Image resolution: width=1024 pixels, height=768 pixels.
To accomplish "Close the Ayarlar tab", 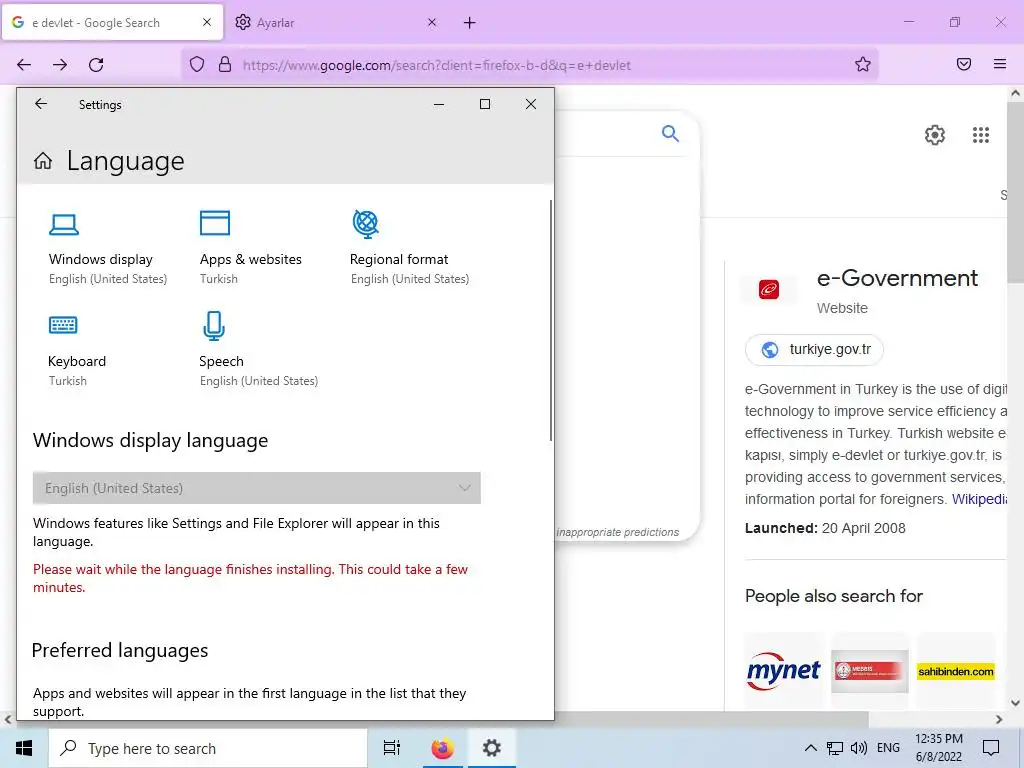I will pyautogui.click(x=432, y=22).
